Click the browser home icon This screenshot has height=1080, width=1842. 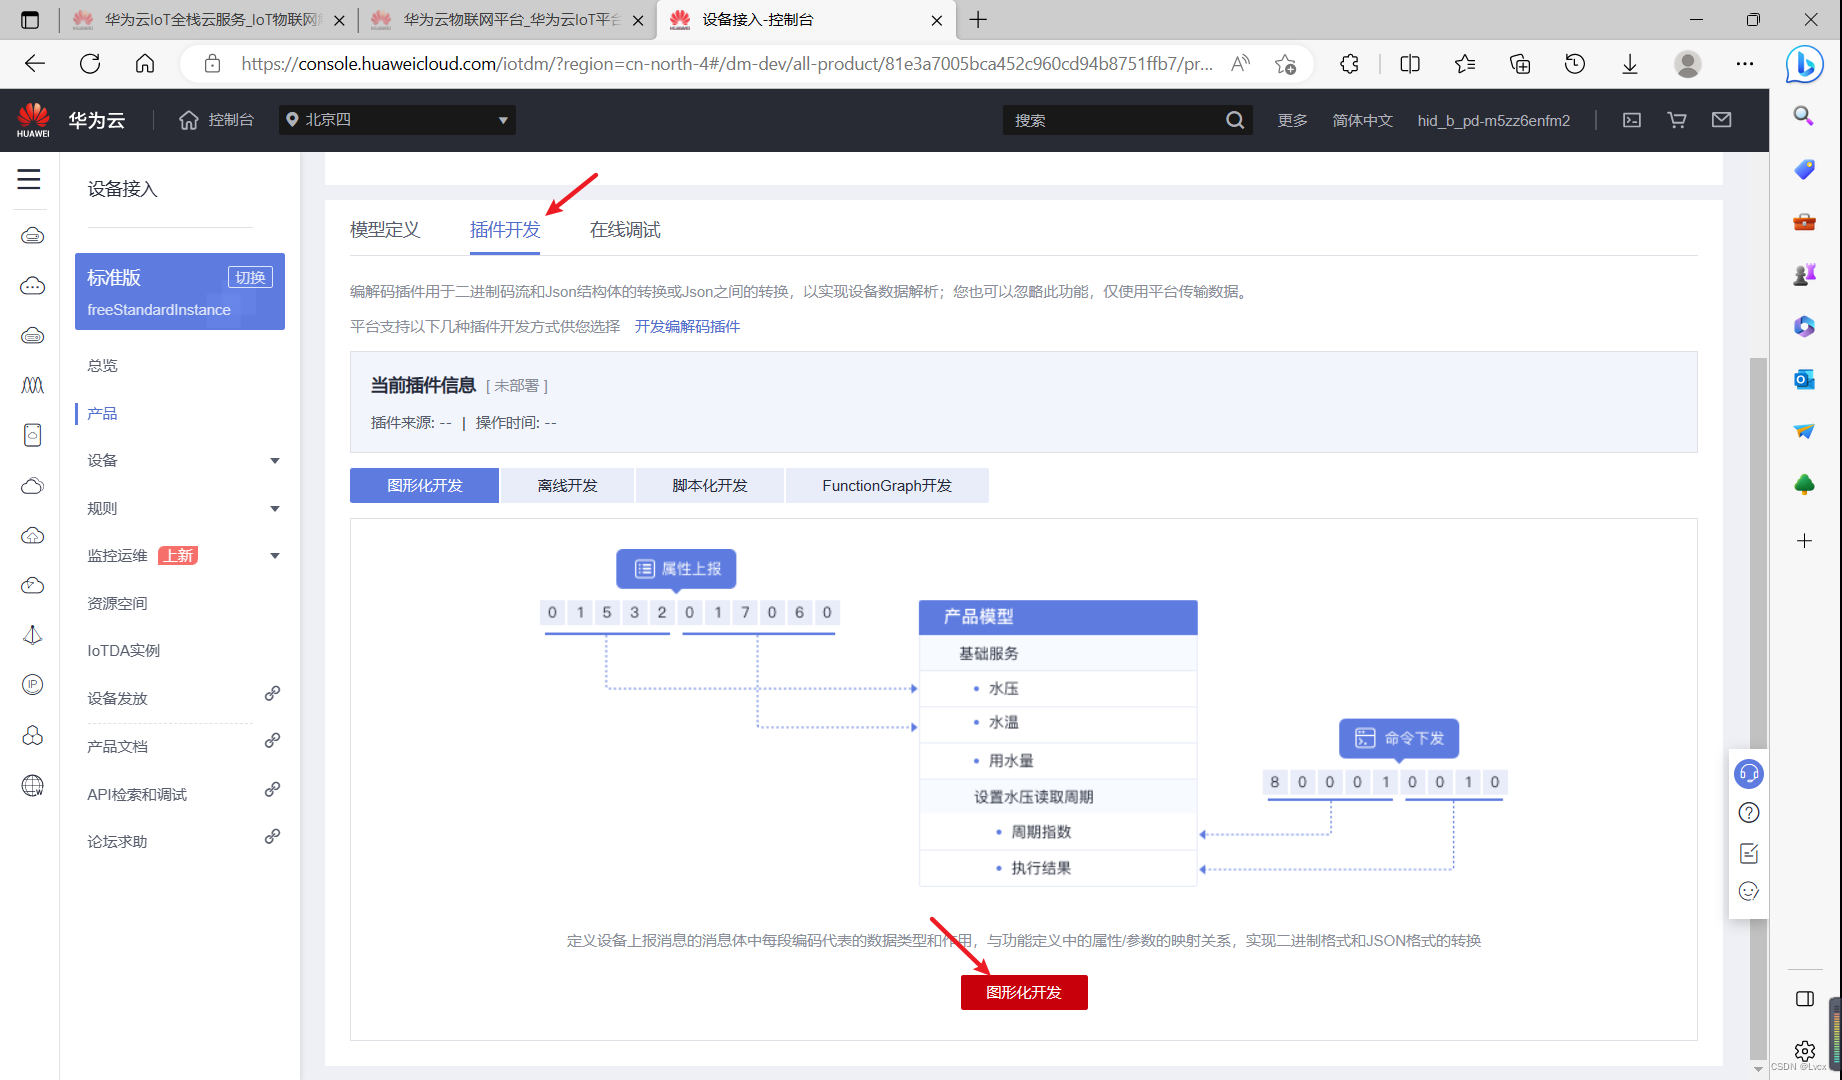(x=145, y=64)
